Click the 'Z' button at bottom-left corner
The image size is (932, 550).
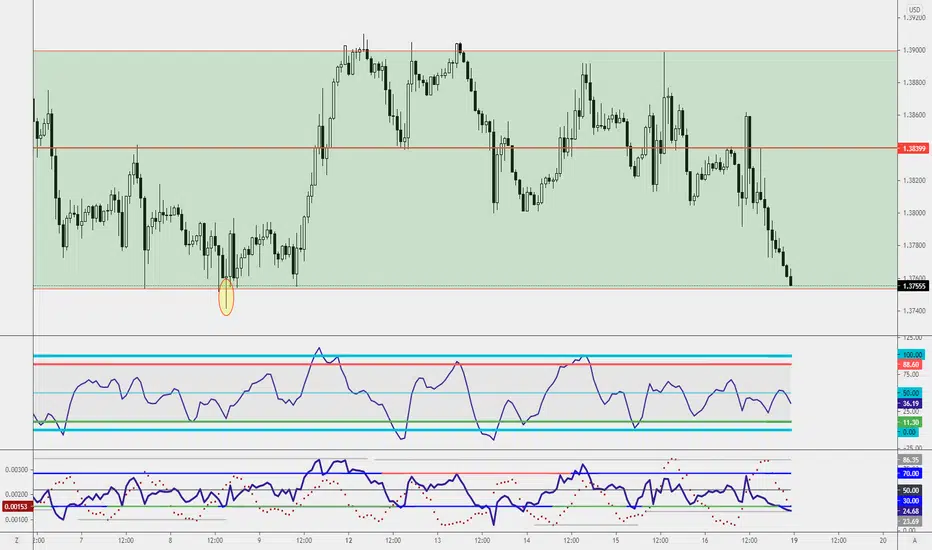(17, 540)
